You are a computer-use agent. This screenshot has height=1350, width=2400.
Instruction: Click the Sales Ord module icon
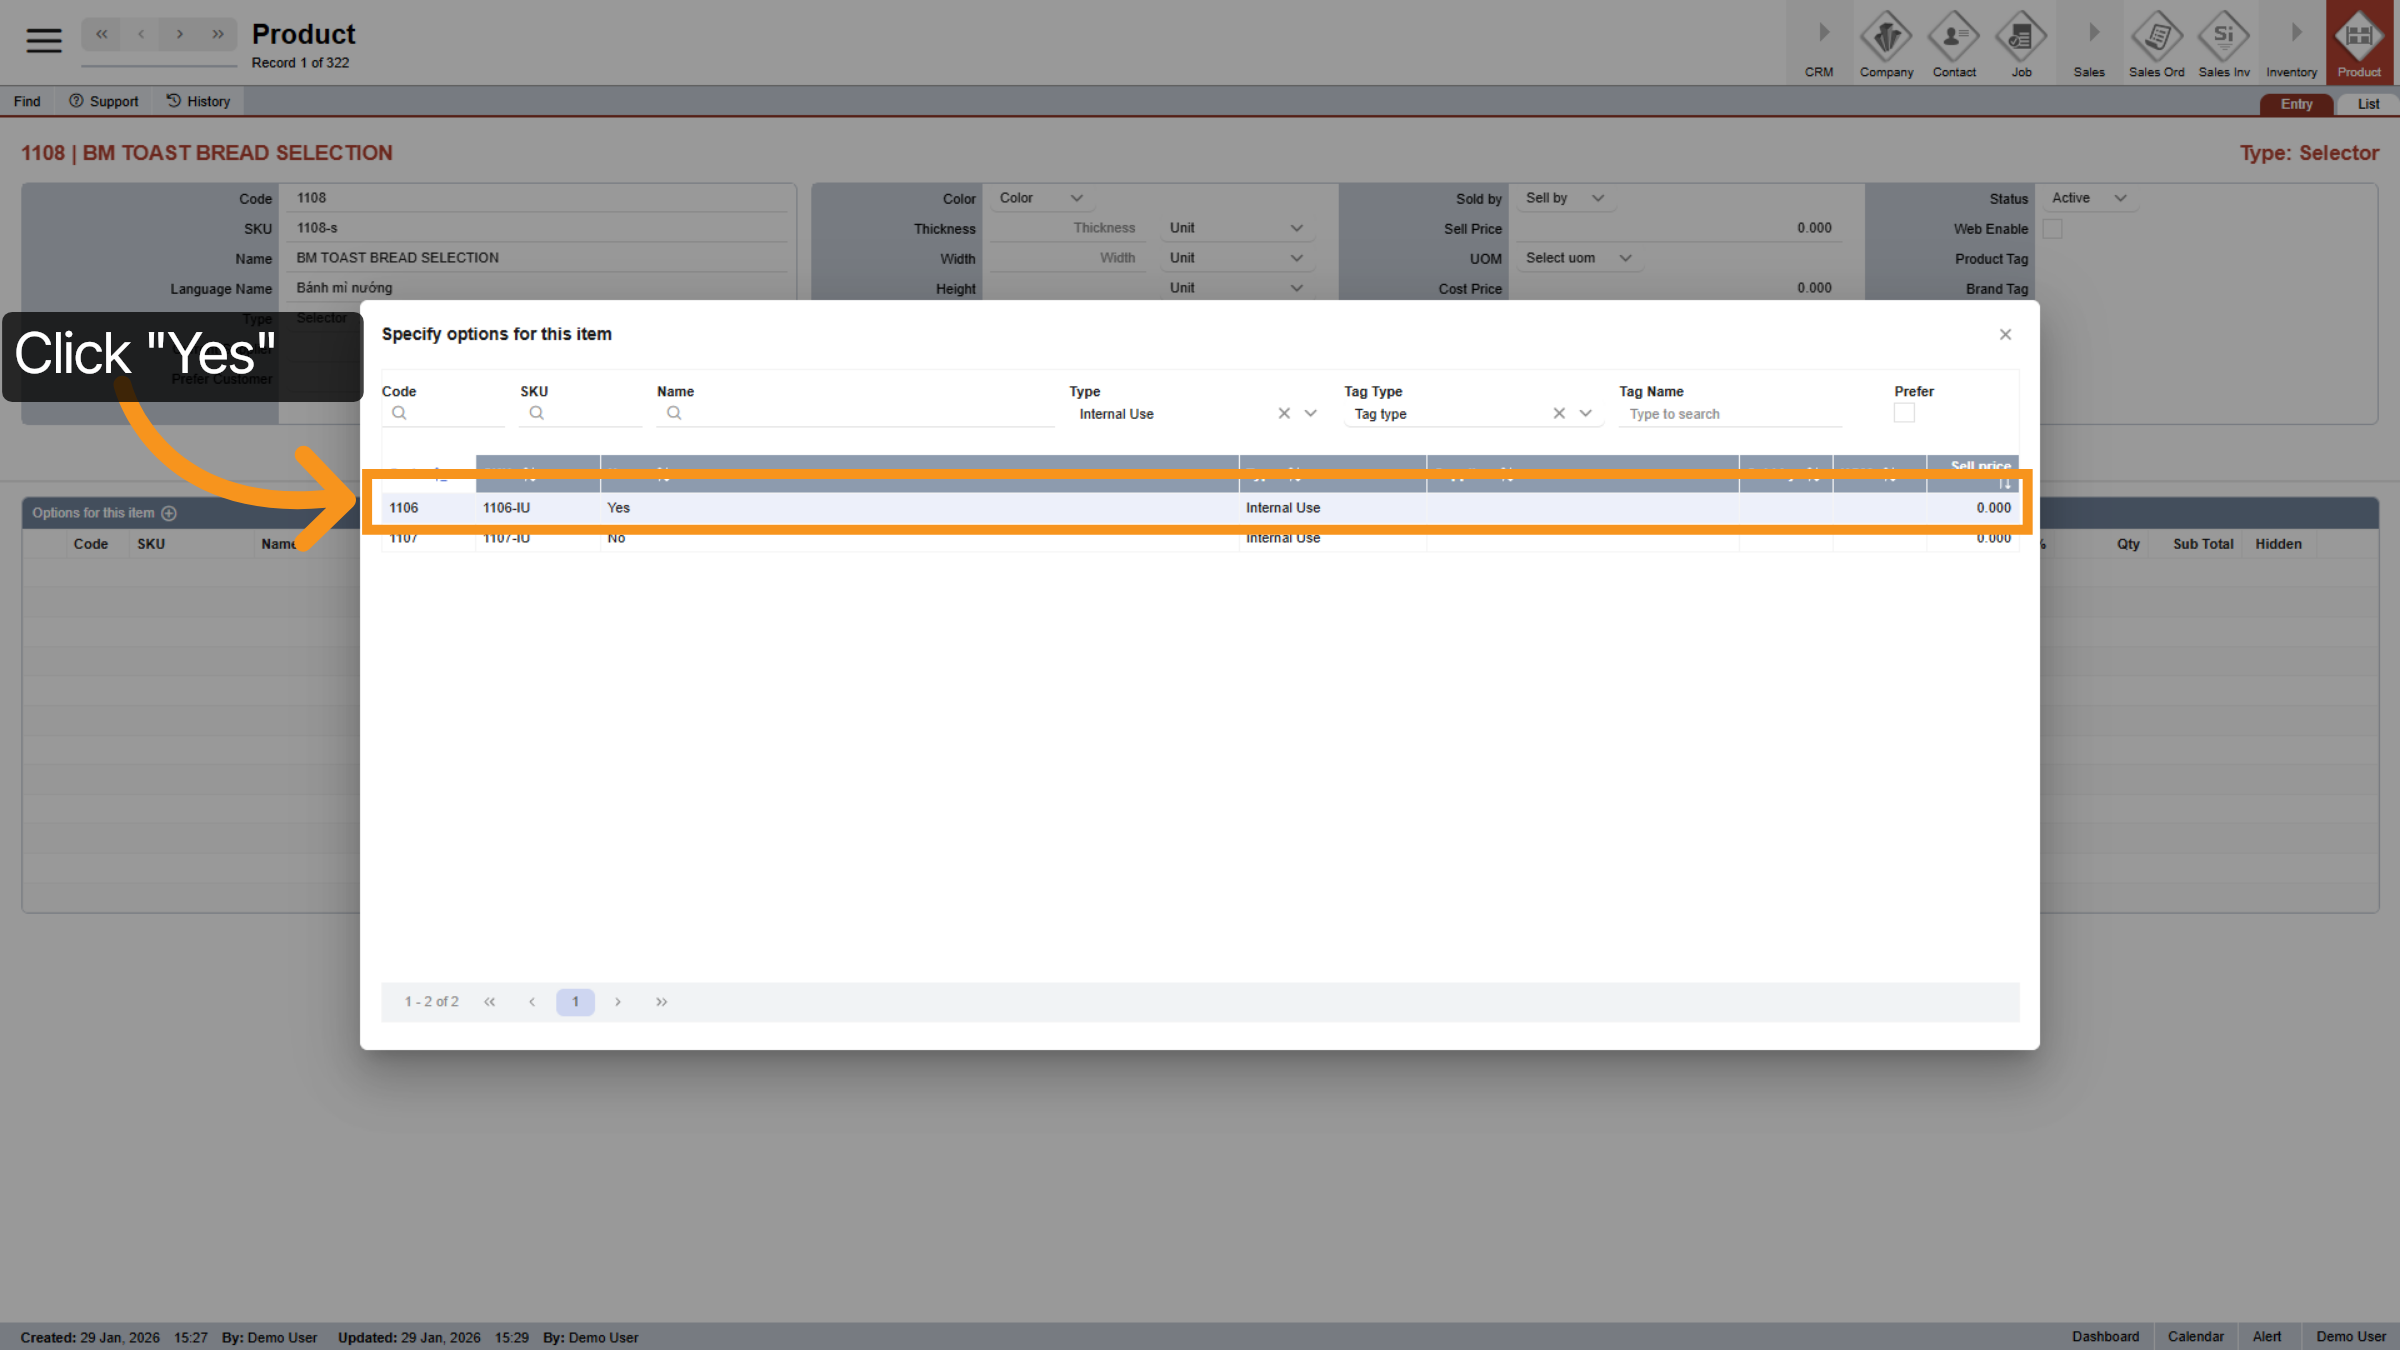click(x=2157, y=42)
